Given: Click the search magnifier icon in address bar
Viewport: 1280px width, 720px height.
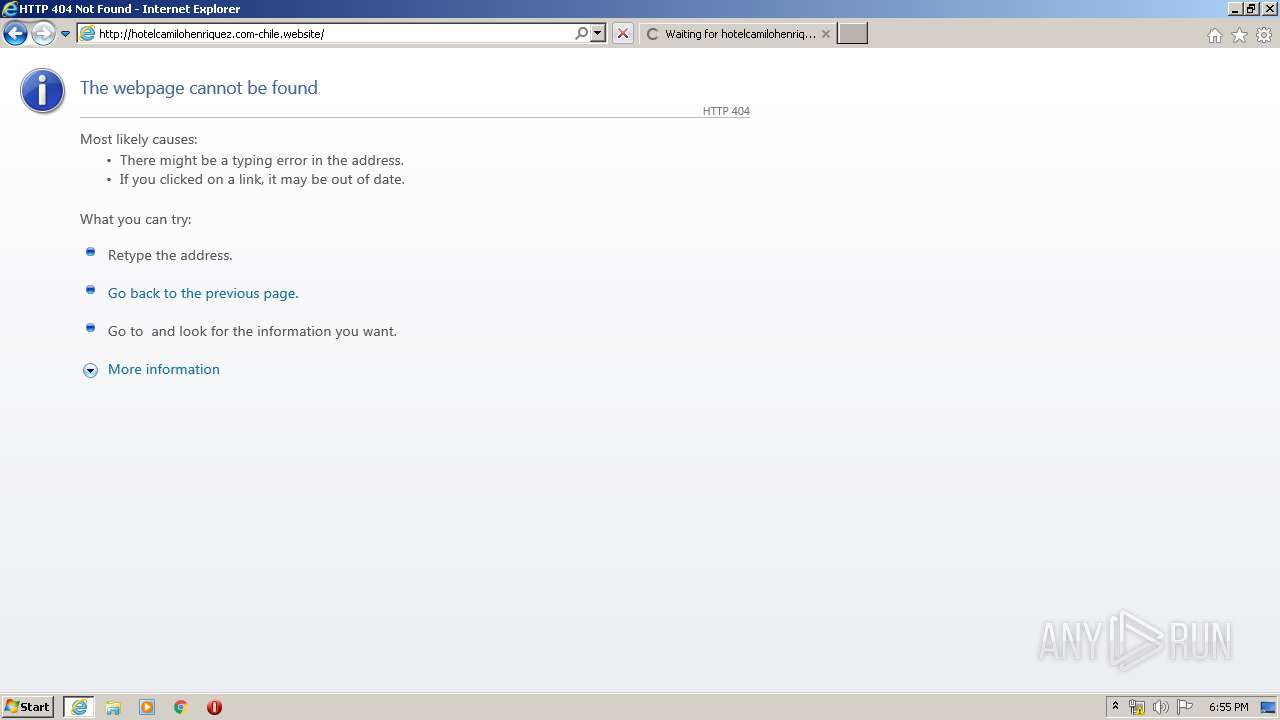Looking at the screenshot, I should pyautogui.click(x=581, y=34).
